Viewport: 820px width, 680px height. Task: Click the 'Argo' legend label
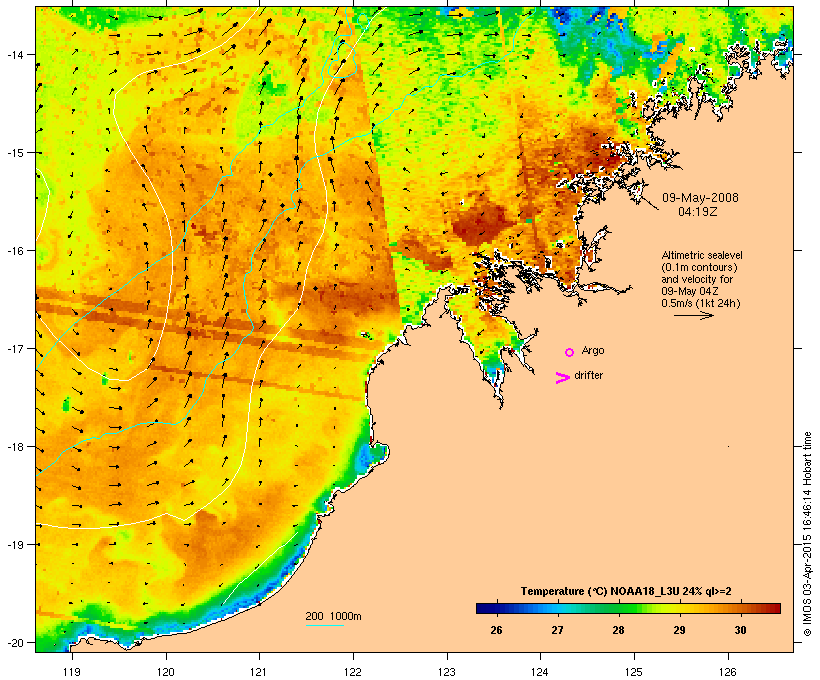click(593, 350)
